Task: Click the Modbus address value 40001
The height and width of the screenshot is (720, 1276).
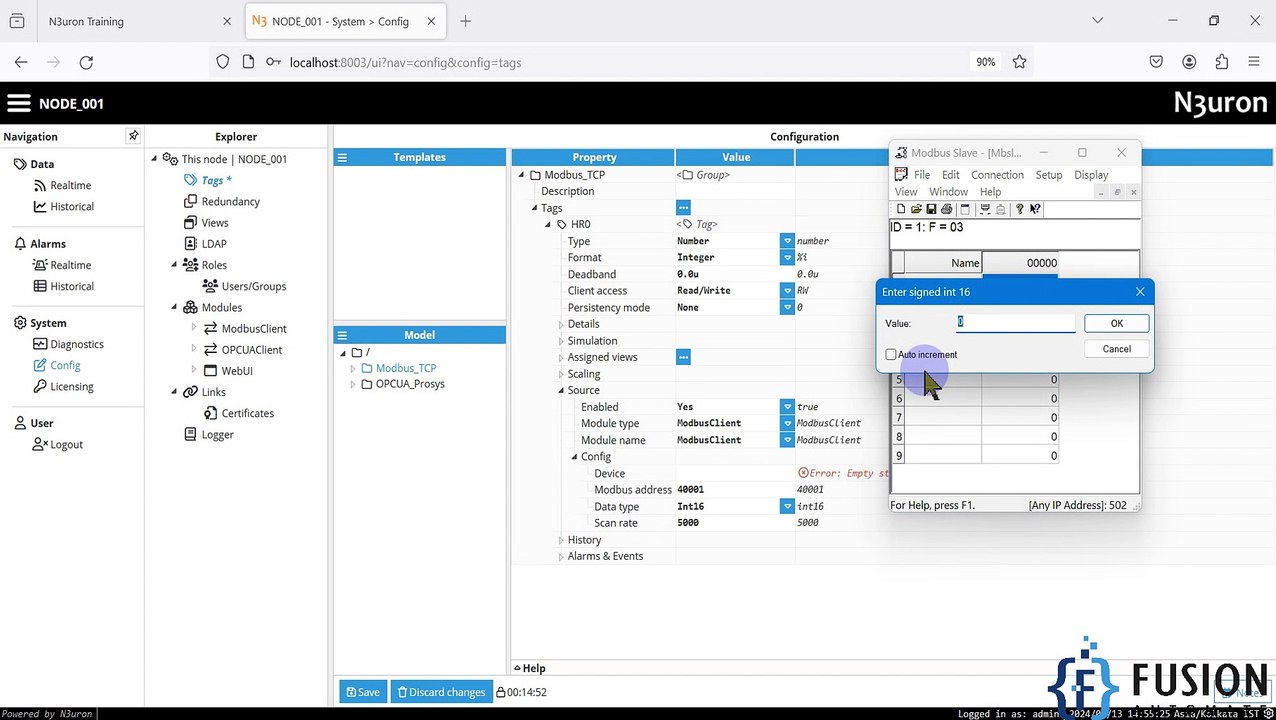Action: (691, 490)
